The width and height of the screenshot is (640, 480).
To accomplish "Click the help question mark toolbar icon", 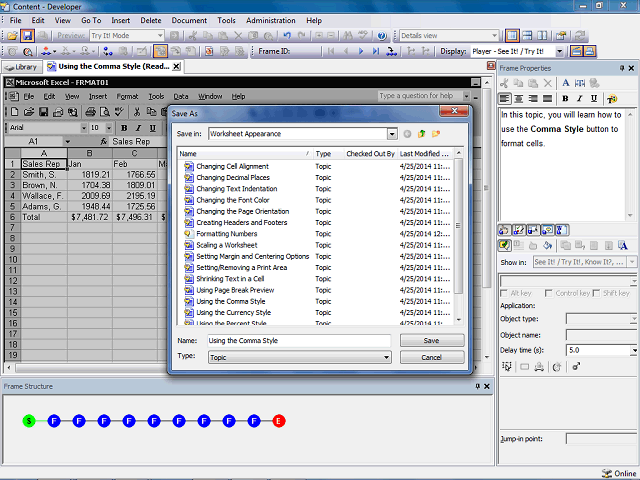I will coord(382,35).
